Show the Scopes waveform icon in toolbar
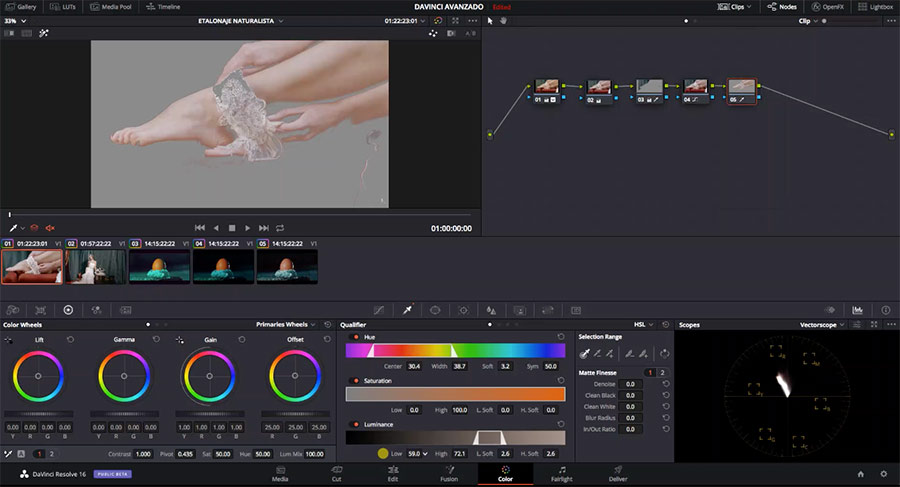Viewport: 900px width, 487px height. [858, 310]
